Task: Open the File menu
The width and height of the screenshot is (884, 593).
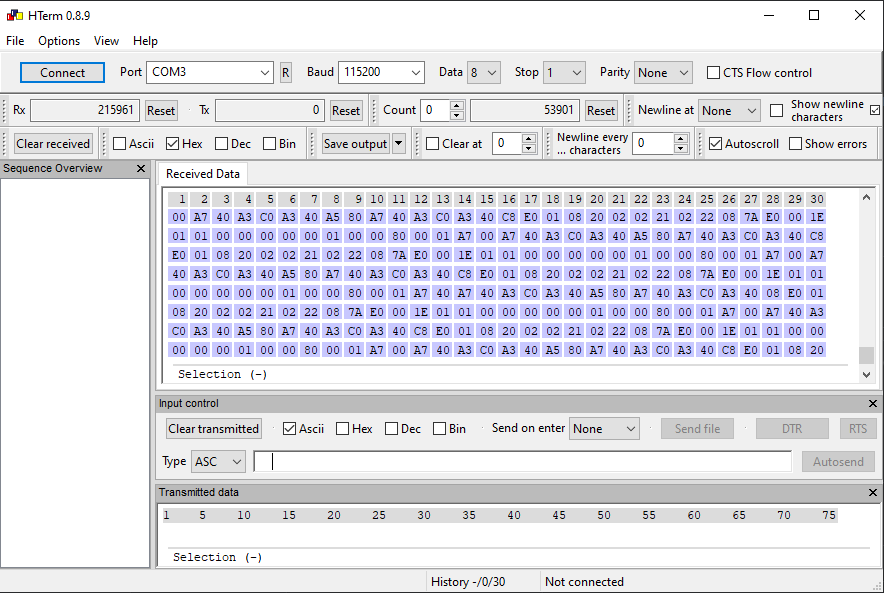Action: [15, 41]
